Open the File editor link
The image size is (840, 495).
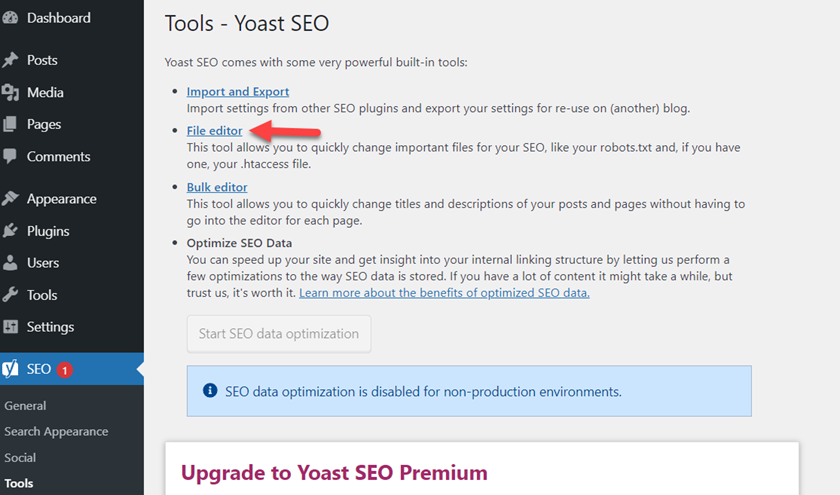pyautogui.click(x=214, y=131)
